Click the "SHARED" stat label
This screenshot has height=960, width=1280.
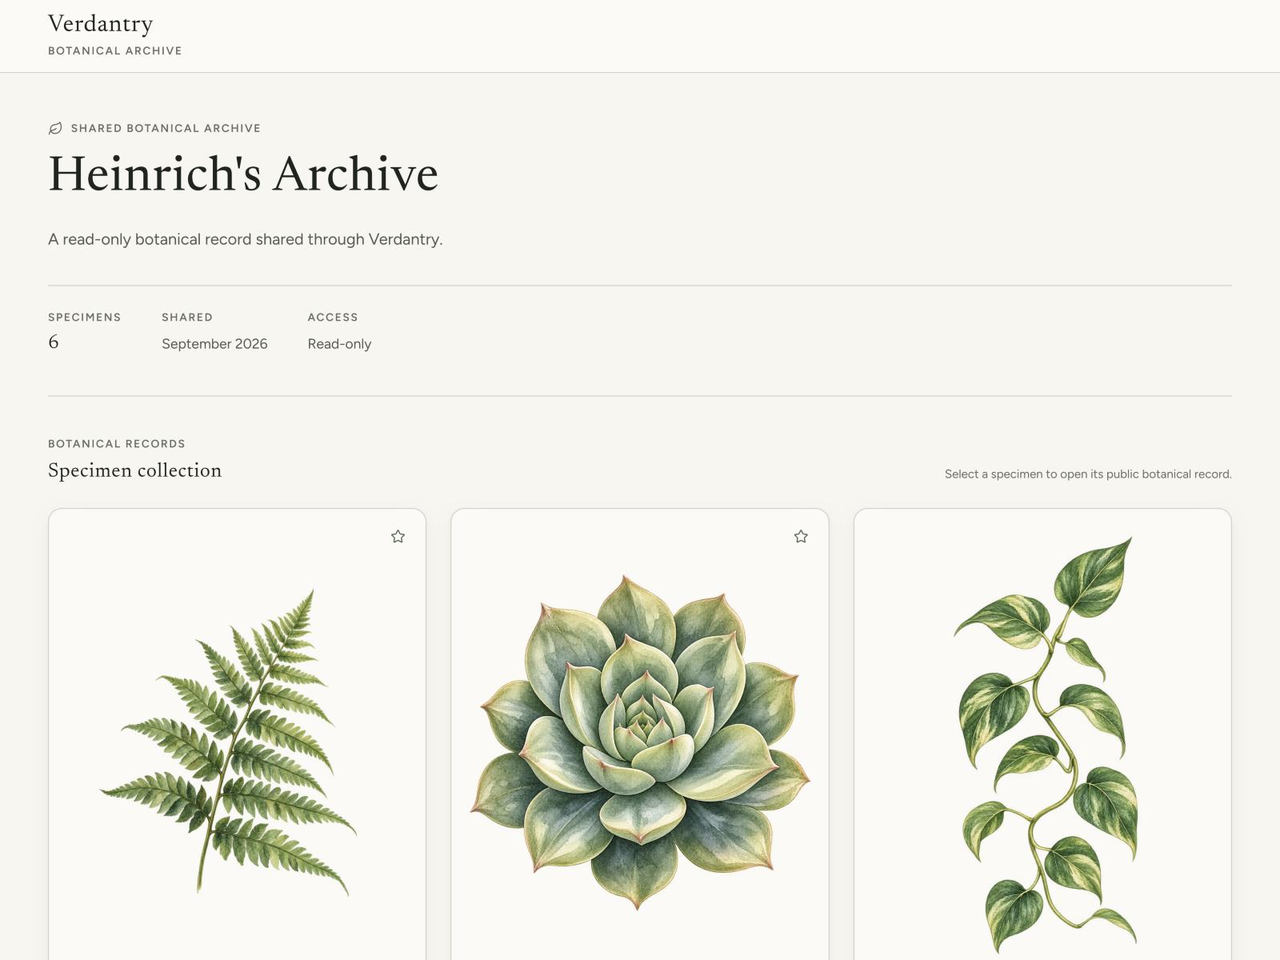click(187, 317)
